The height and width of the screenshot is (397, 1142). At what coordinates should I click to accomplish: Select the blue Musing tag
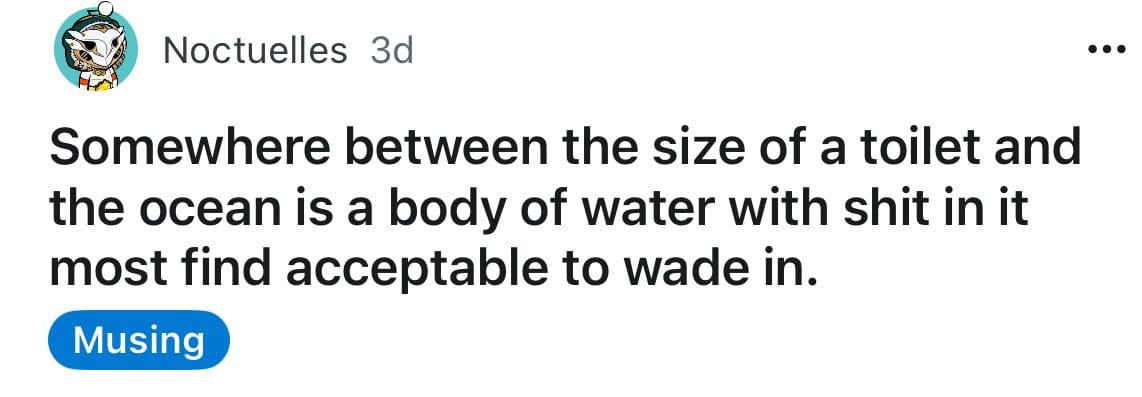coord(138,340)
